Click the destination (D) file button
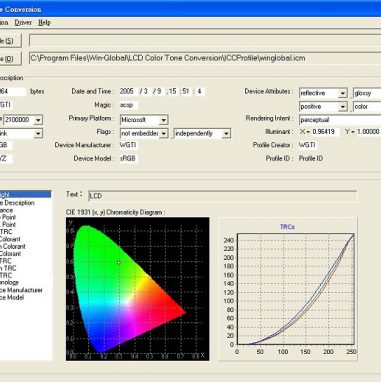Viewport: 381px width, 382px height. tap(10, 59)
